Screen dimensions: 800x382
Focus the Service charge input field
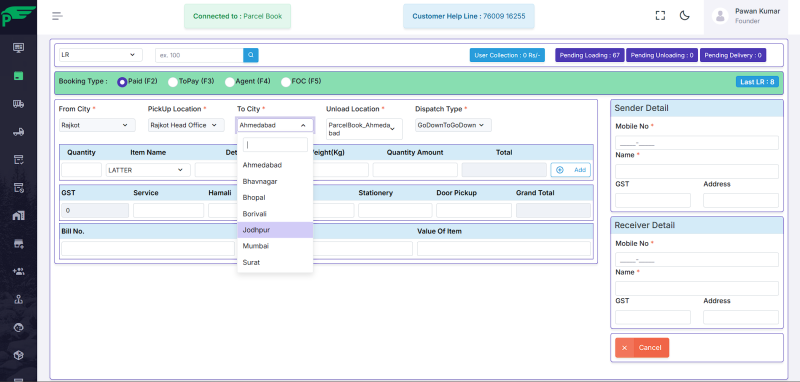(168, 211)
